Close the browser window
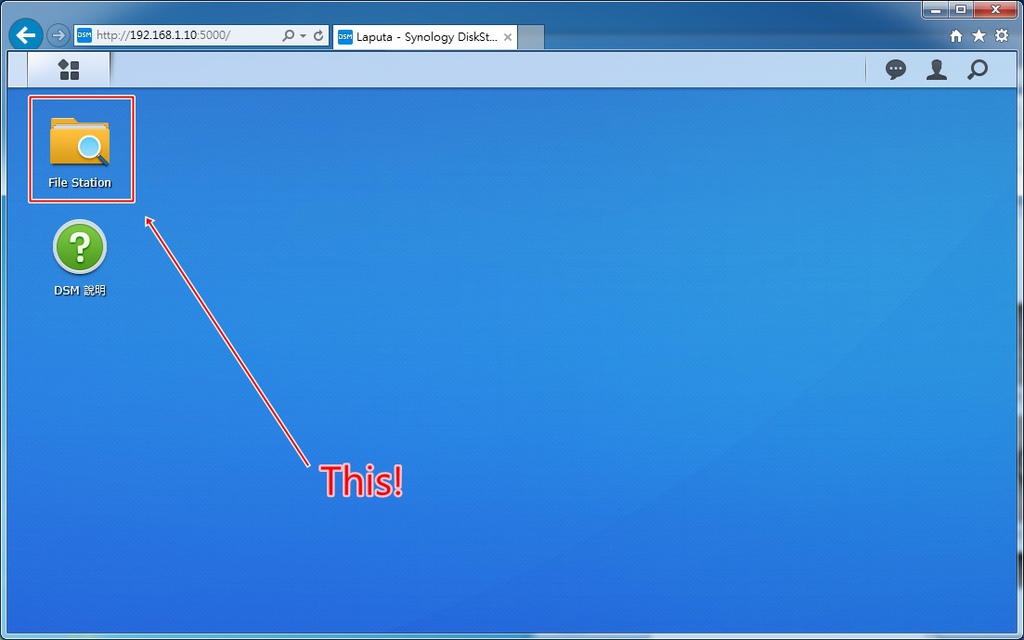The image size is (1024, 640). click(x=996, y=10)
